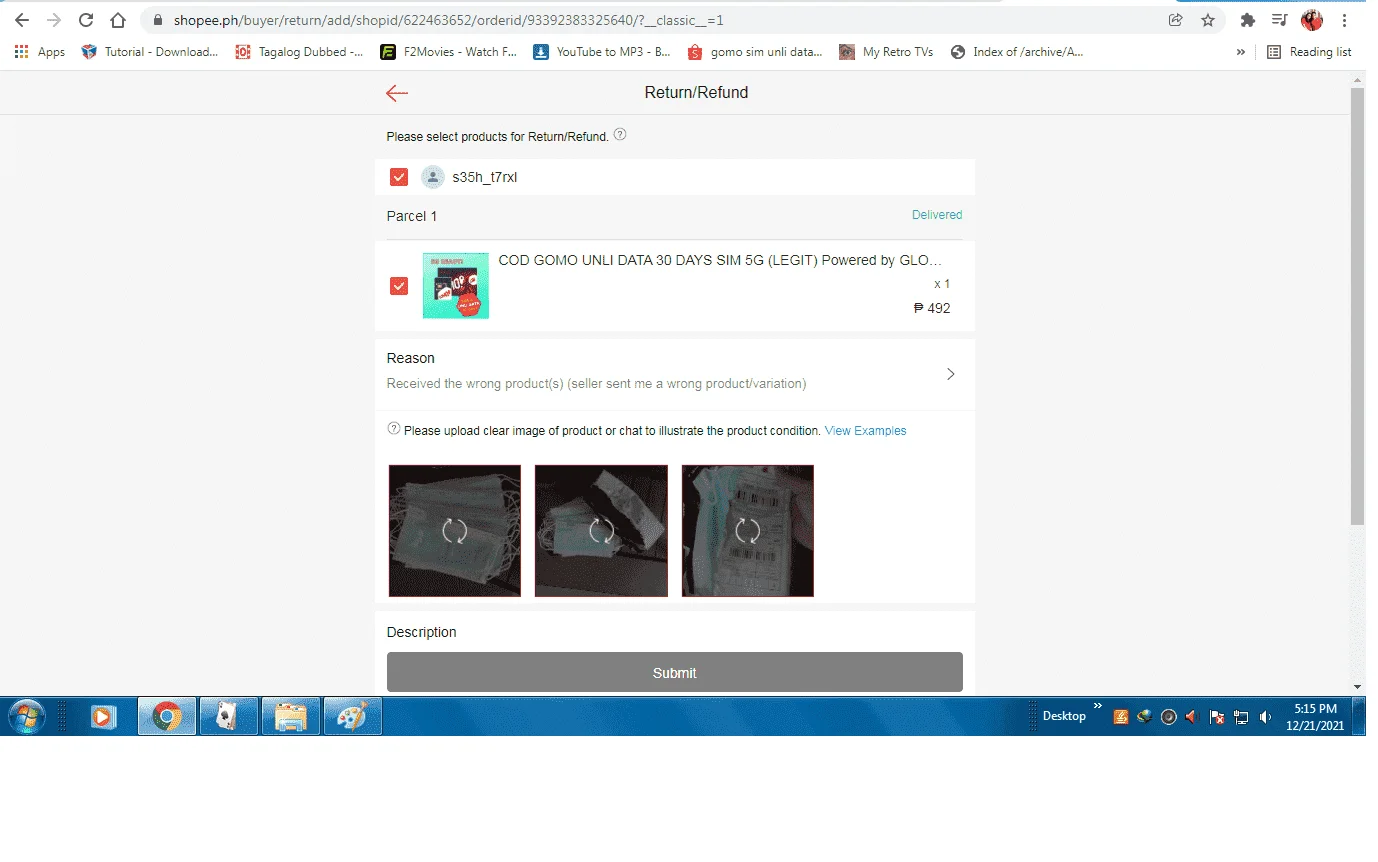The width and height of the screenshot is (1378, 862).
Task: Bookmark this page with the star
Action: (1208, 20)
